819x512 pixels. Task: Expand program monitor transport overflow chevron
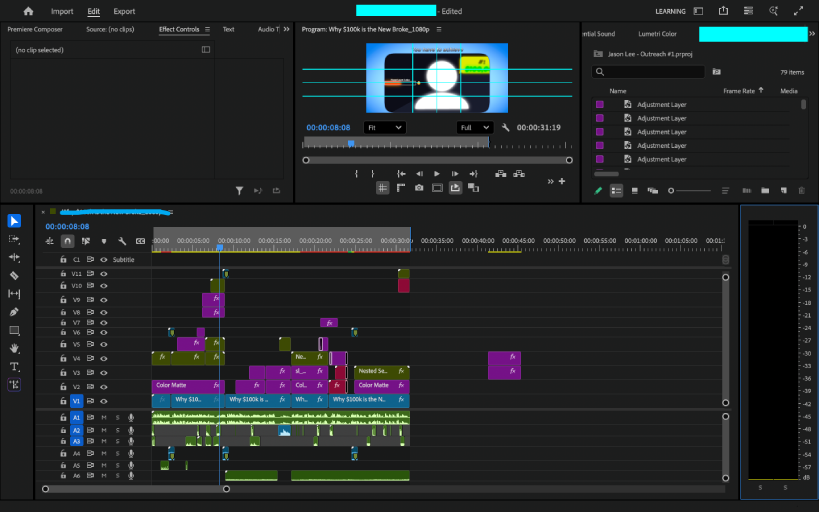[550, 181]
